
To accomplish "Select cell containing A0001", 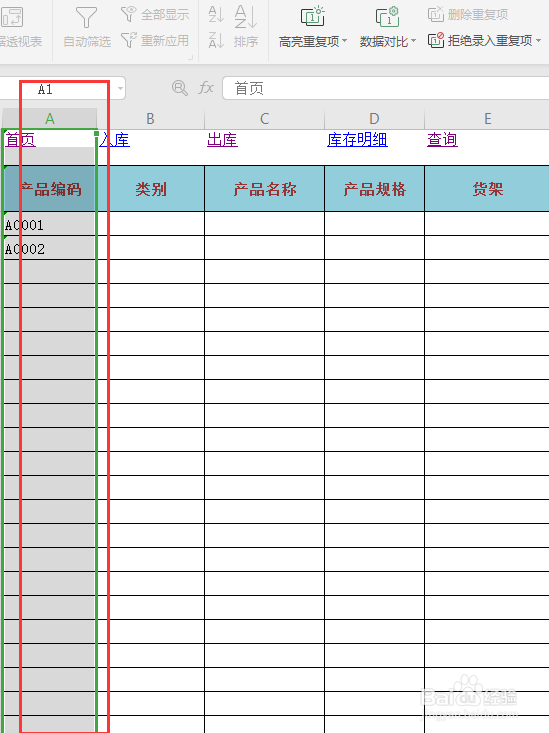I will 50,224.
